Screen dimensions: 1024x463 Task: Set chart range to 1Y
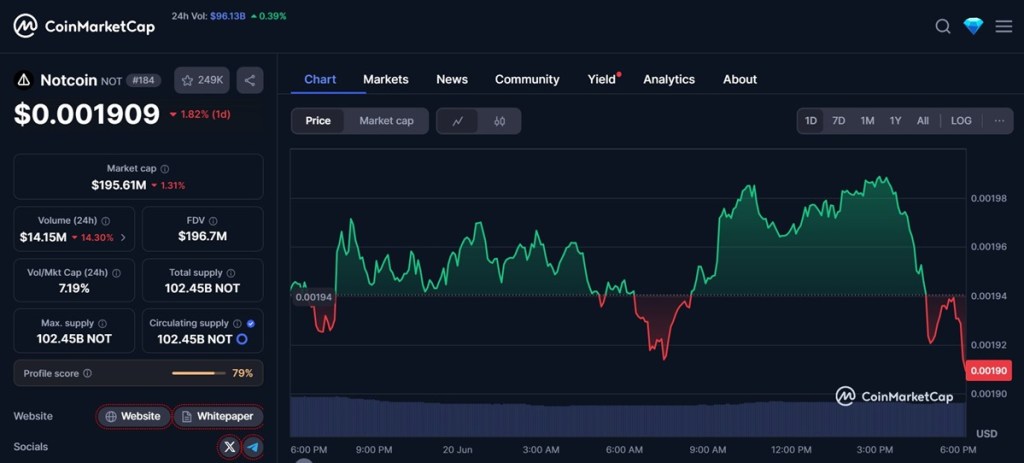click(895, 121)
